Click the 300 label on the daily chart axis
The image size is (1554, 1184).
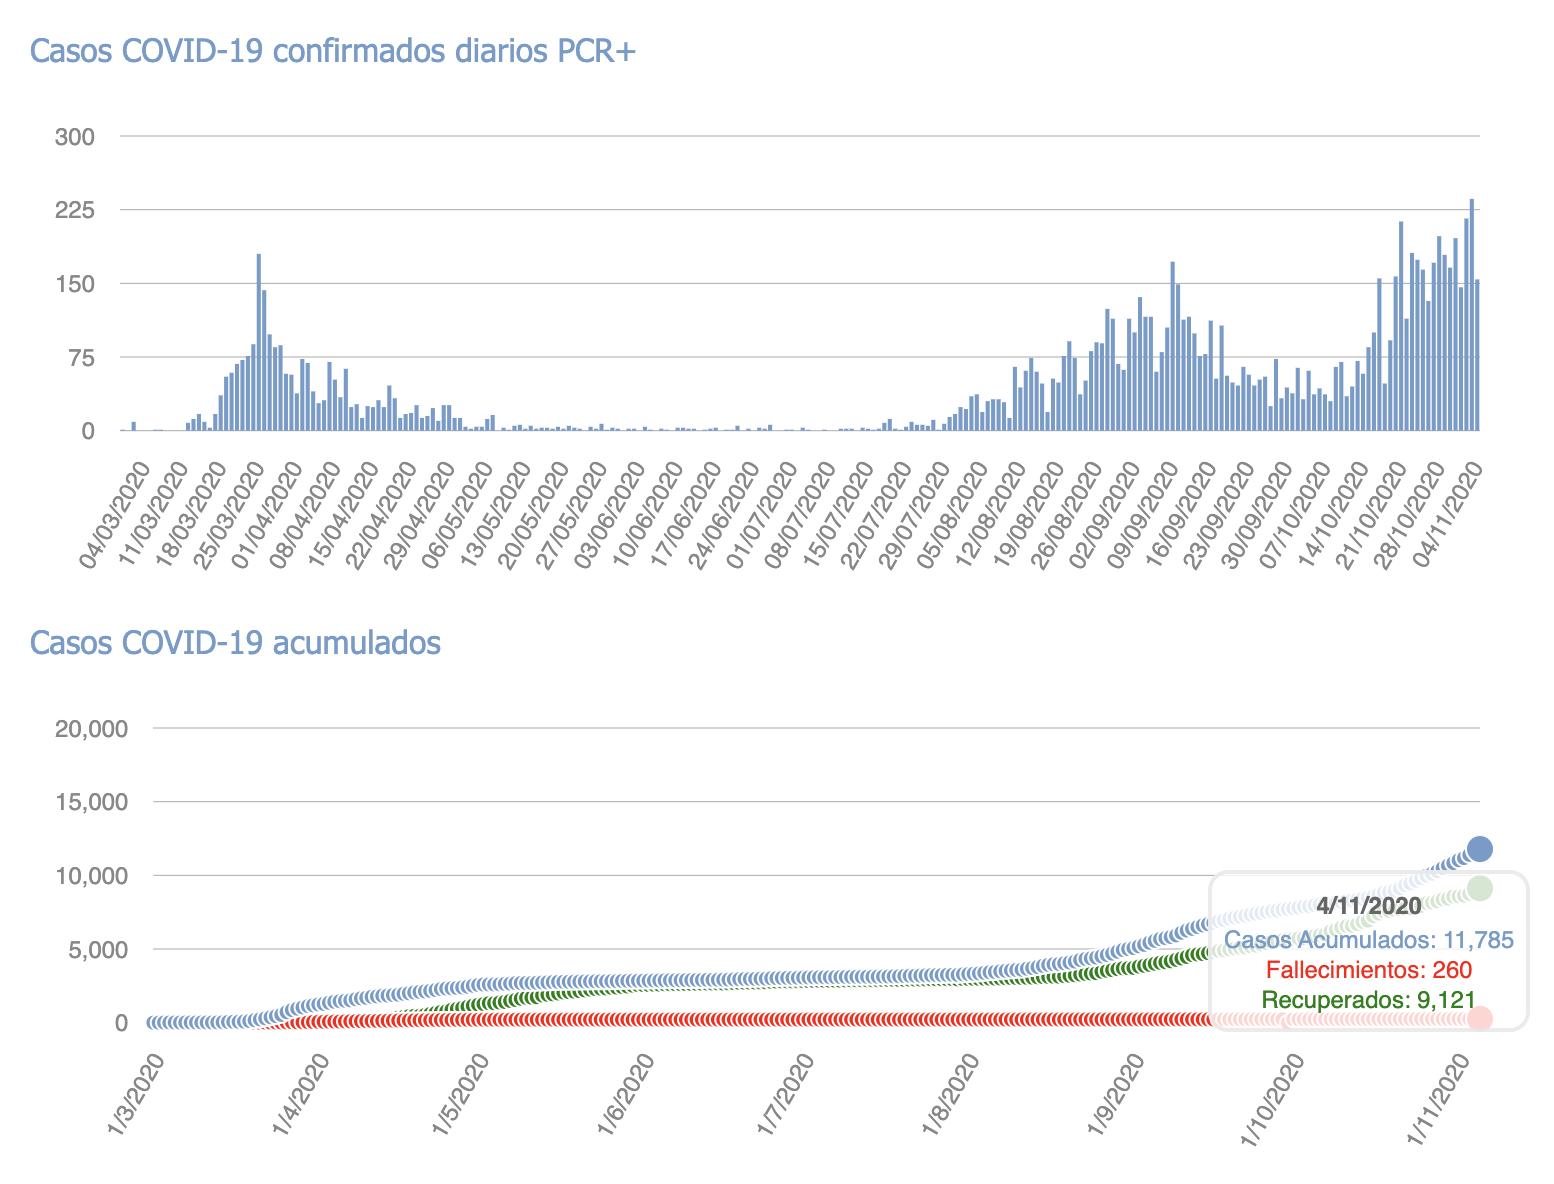pyautogui.click(x=74, y=136)
